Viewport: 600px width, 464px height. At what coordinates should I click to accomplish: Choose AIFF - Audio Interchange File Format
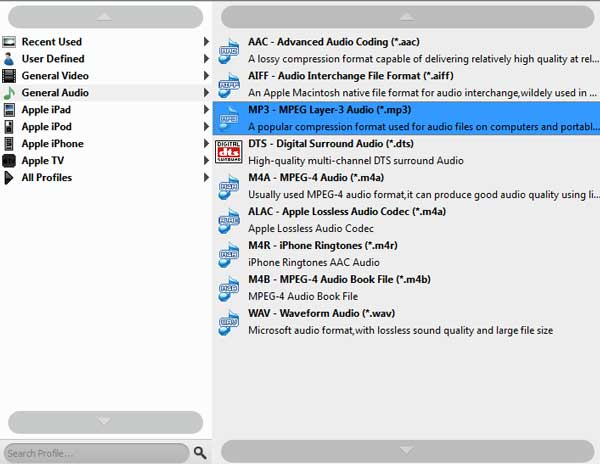tap(406, 85)
